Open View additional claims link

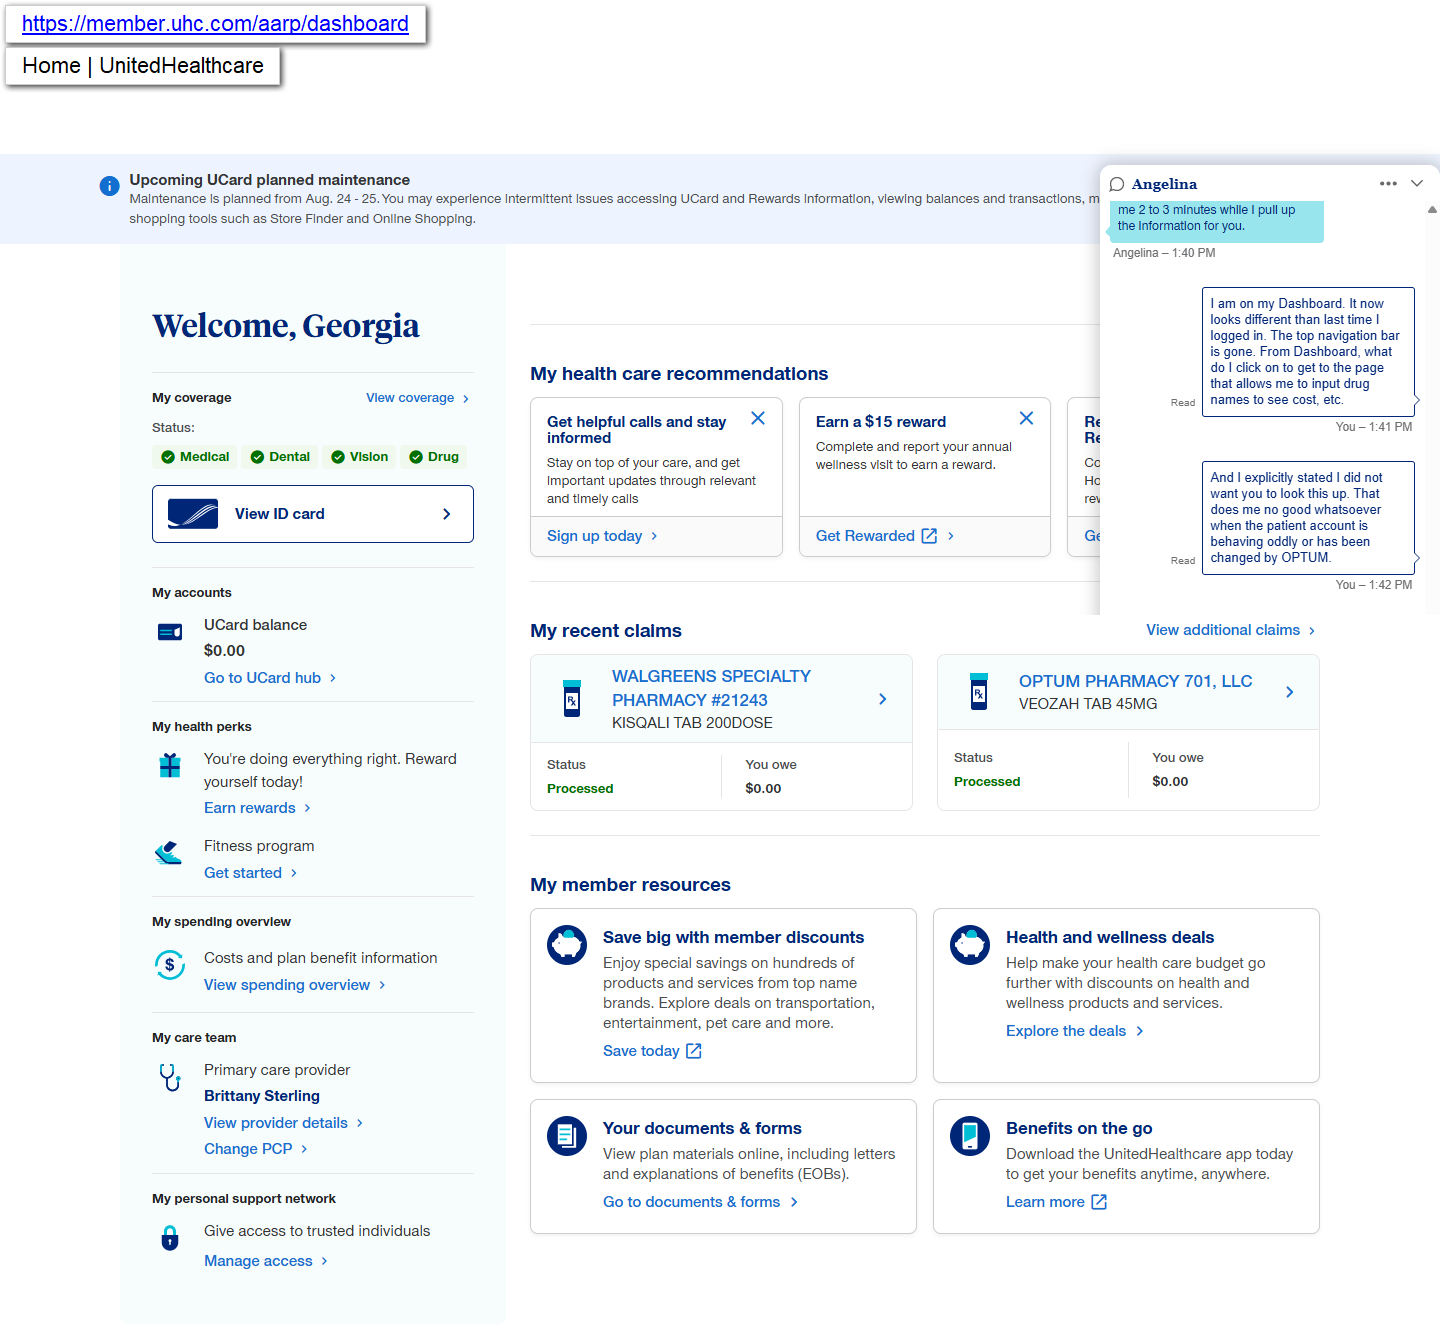click(x=1231, y=630)
